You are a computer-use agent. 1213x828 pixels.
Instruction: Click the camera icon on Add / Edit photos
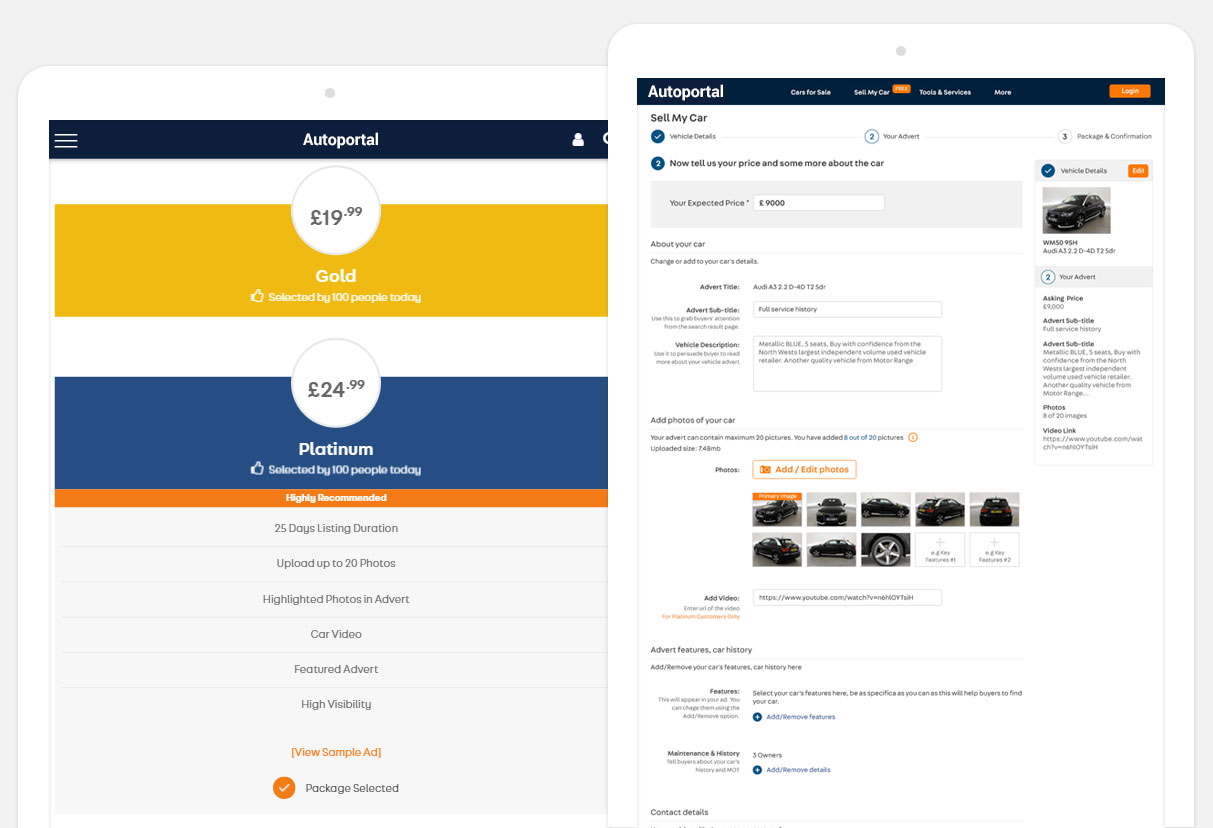tap(766, 469)
